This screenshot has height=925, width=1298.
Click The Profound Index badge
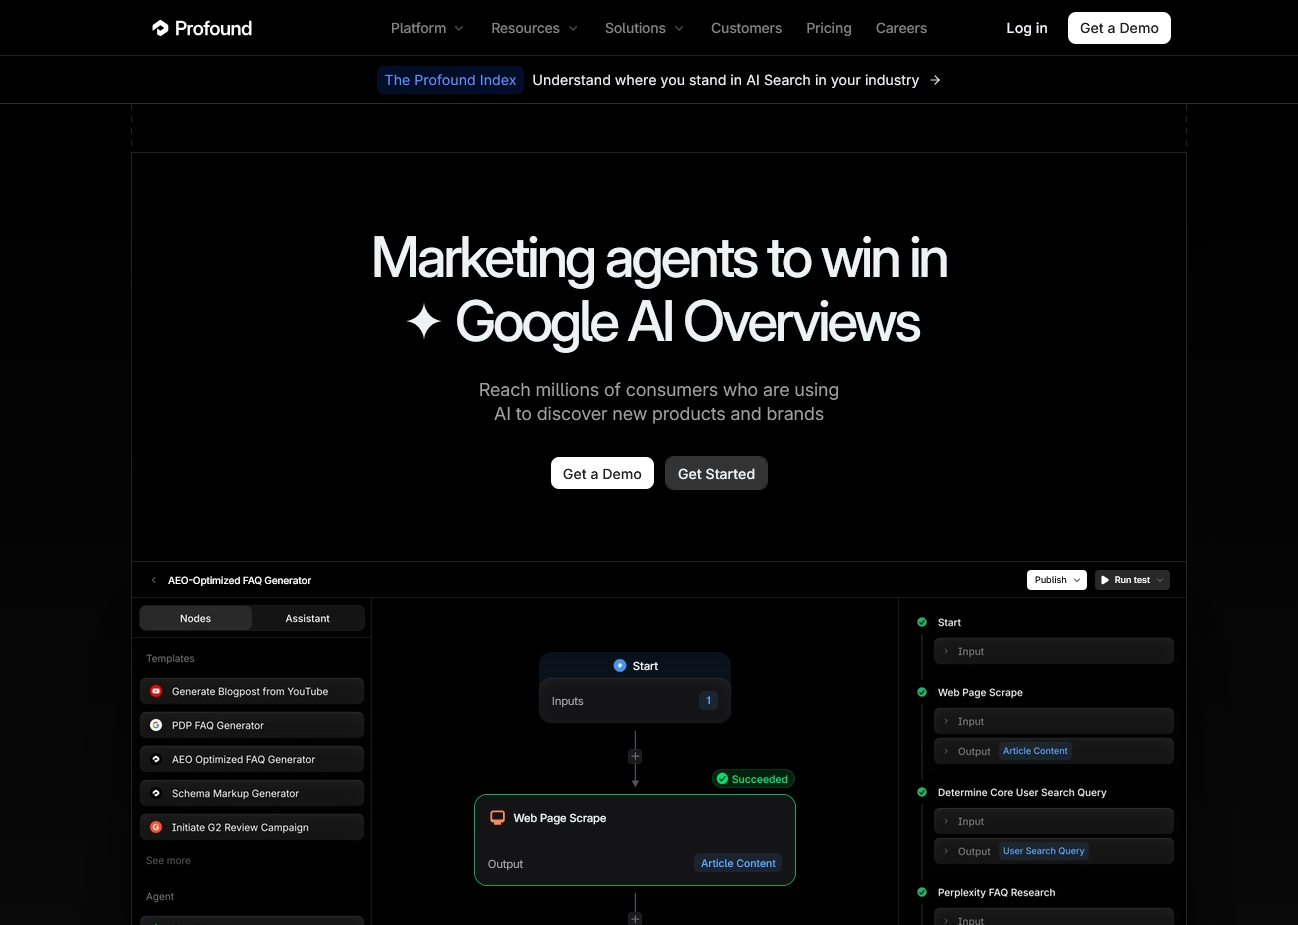(450, 80)
